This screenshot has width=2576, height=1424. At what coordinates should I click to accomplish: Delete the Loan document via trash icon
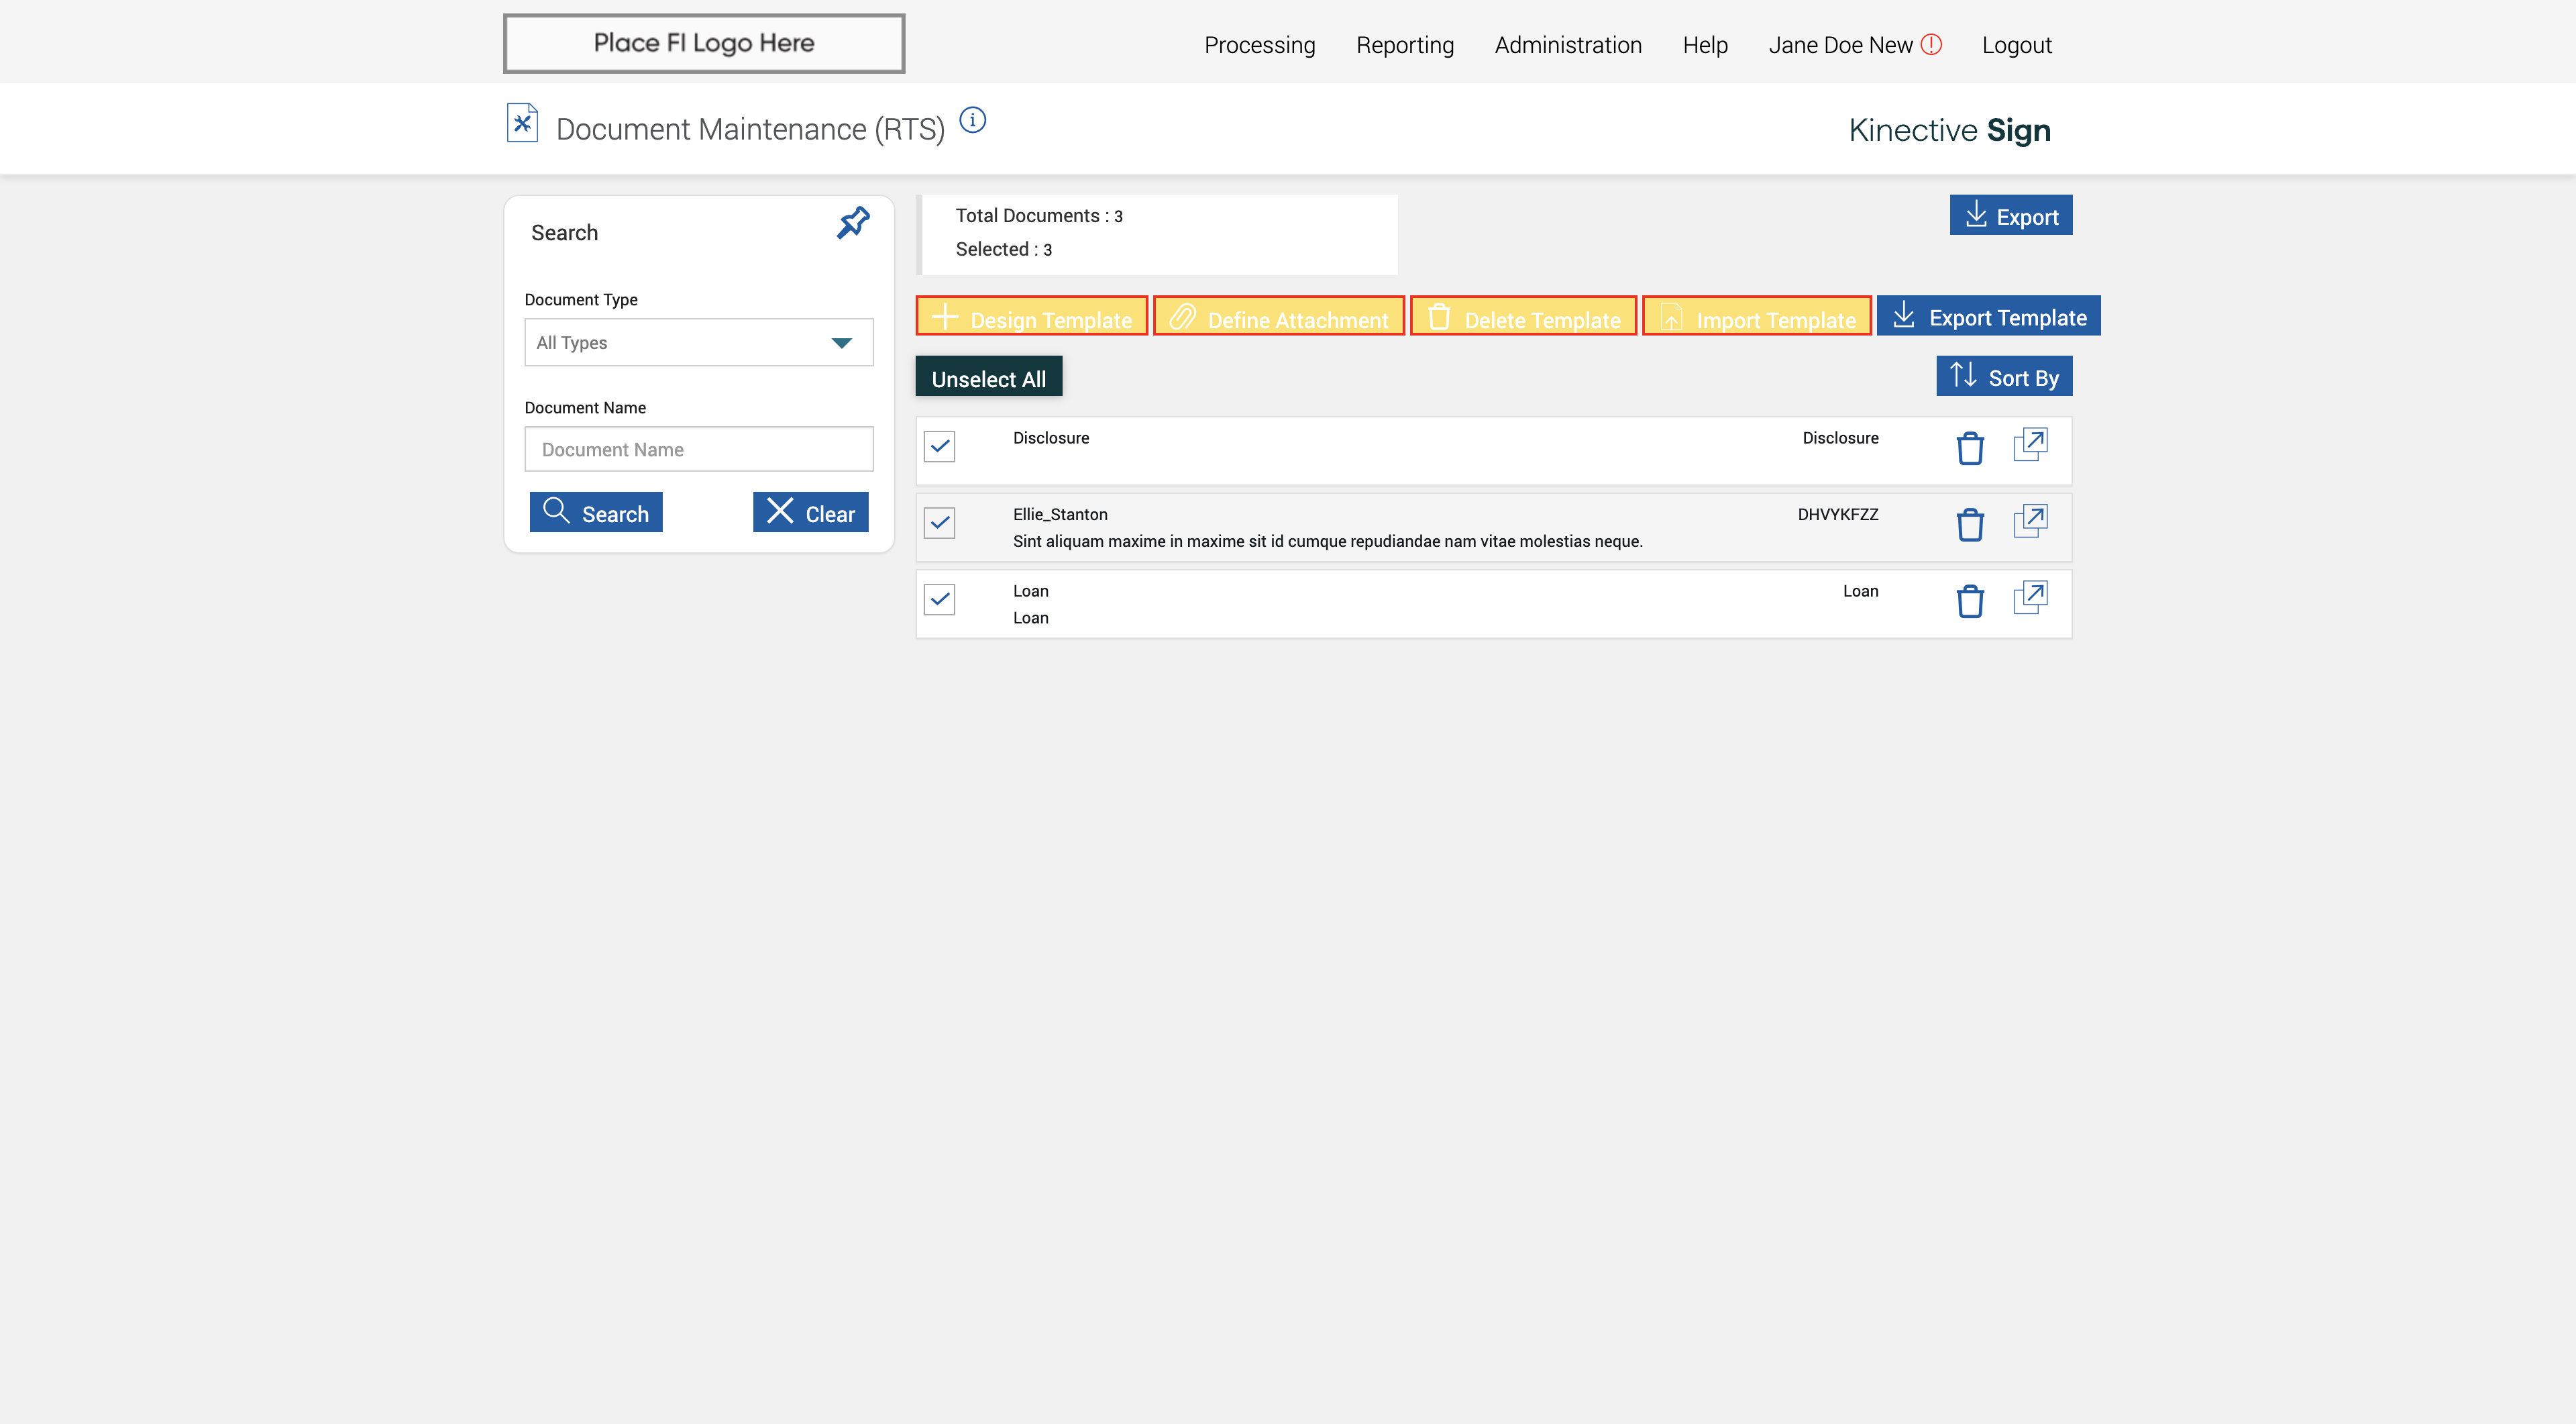pos(1969,601)
